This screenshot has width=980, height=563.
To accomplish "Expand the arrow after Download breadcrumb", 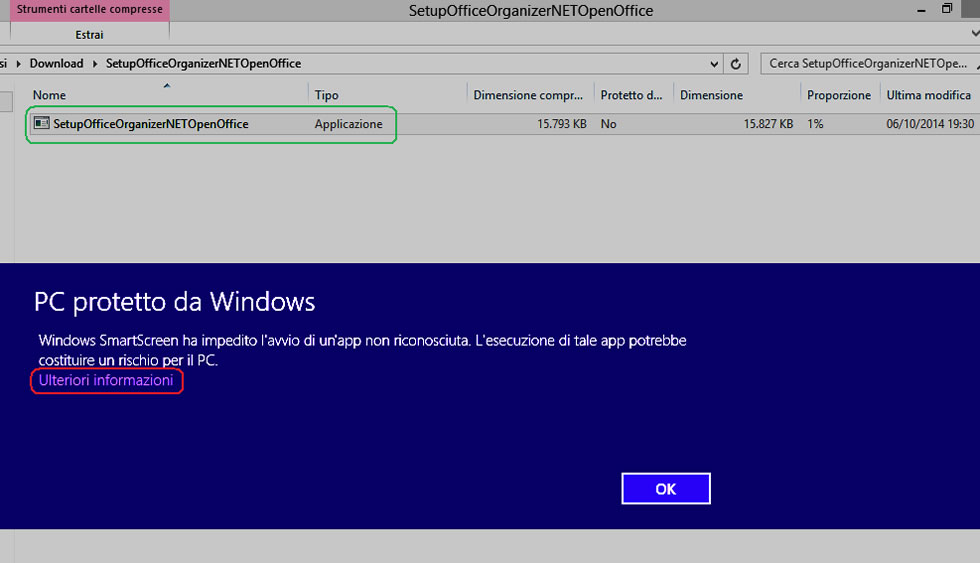I will [95, 64].
